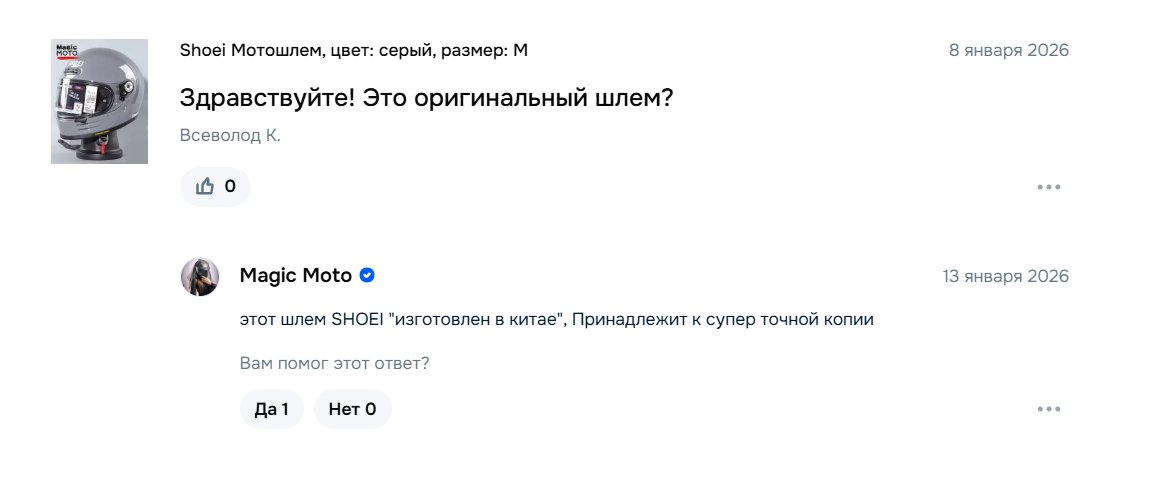1150x489 pixels.
Task: Vote "Нет" that the answer didn't help
Action: (352, 409)
